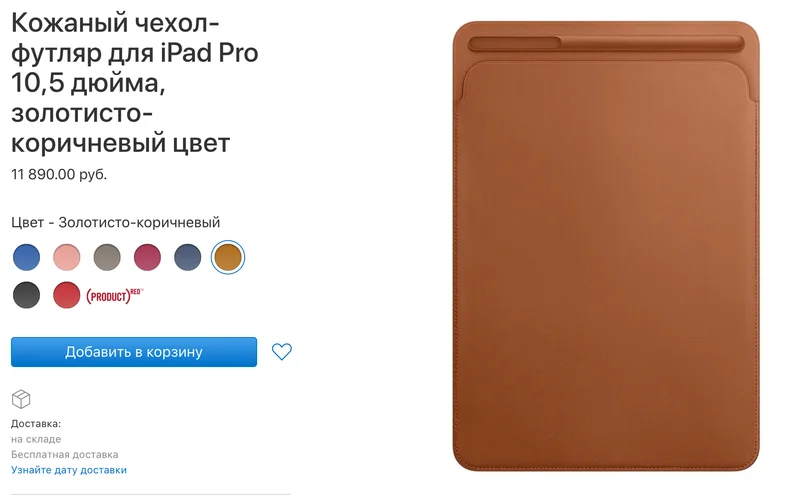Pick the black color swatch

coord(26,295)
